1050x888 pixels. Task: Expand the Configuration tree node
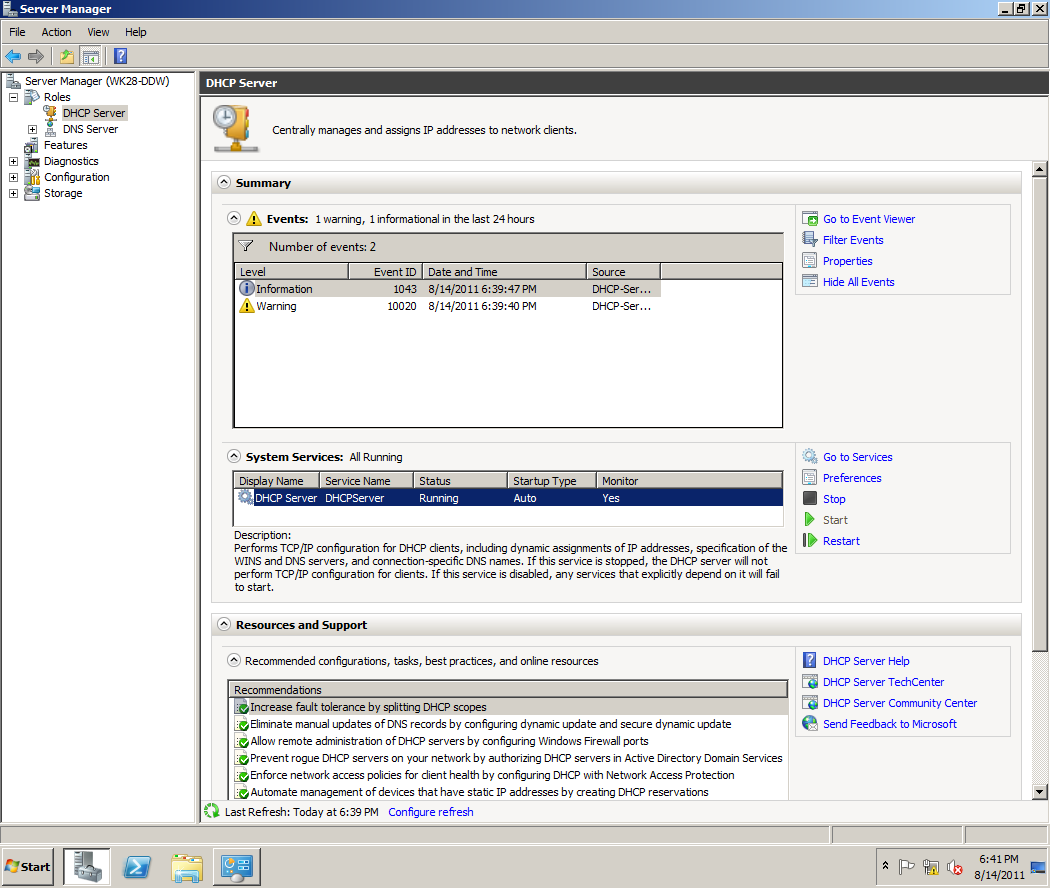coord(13,177)
